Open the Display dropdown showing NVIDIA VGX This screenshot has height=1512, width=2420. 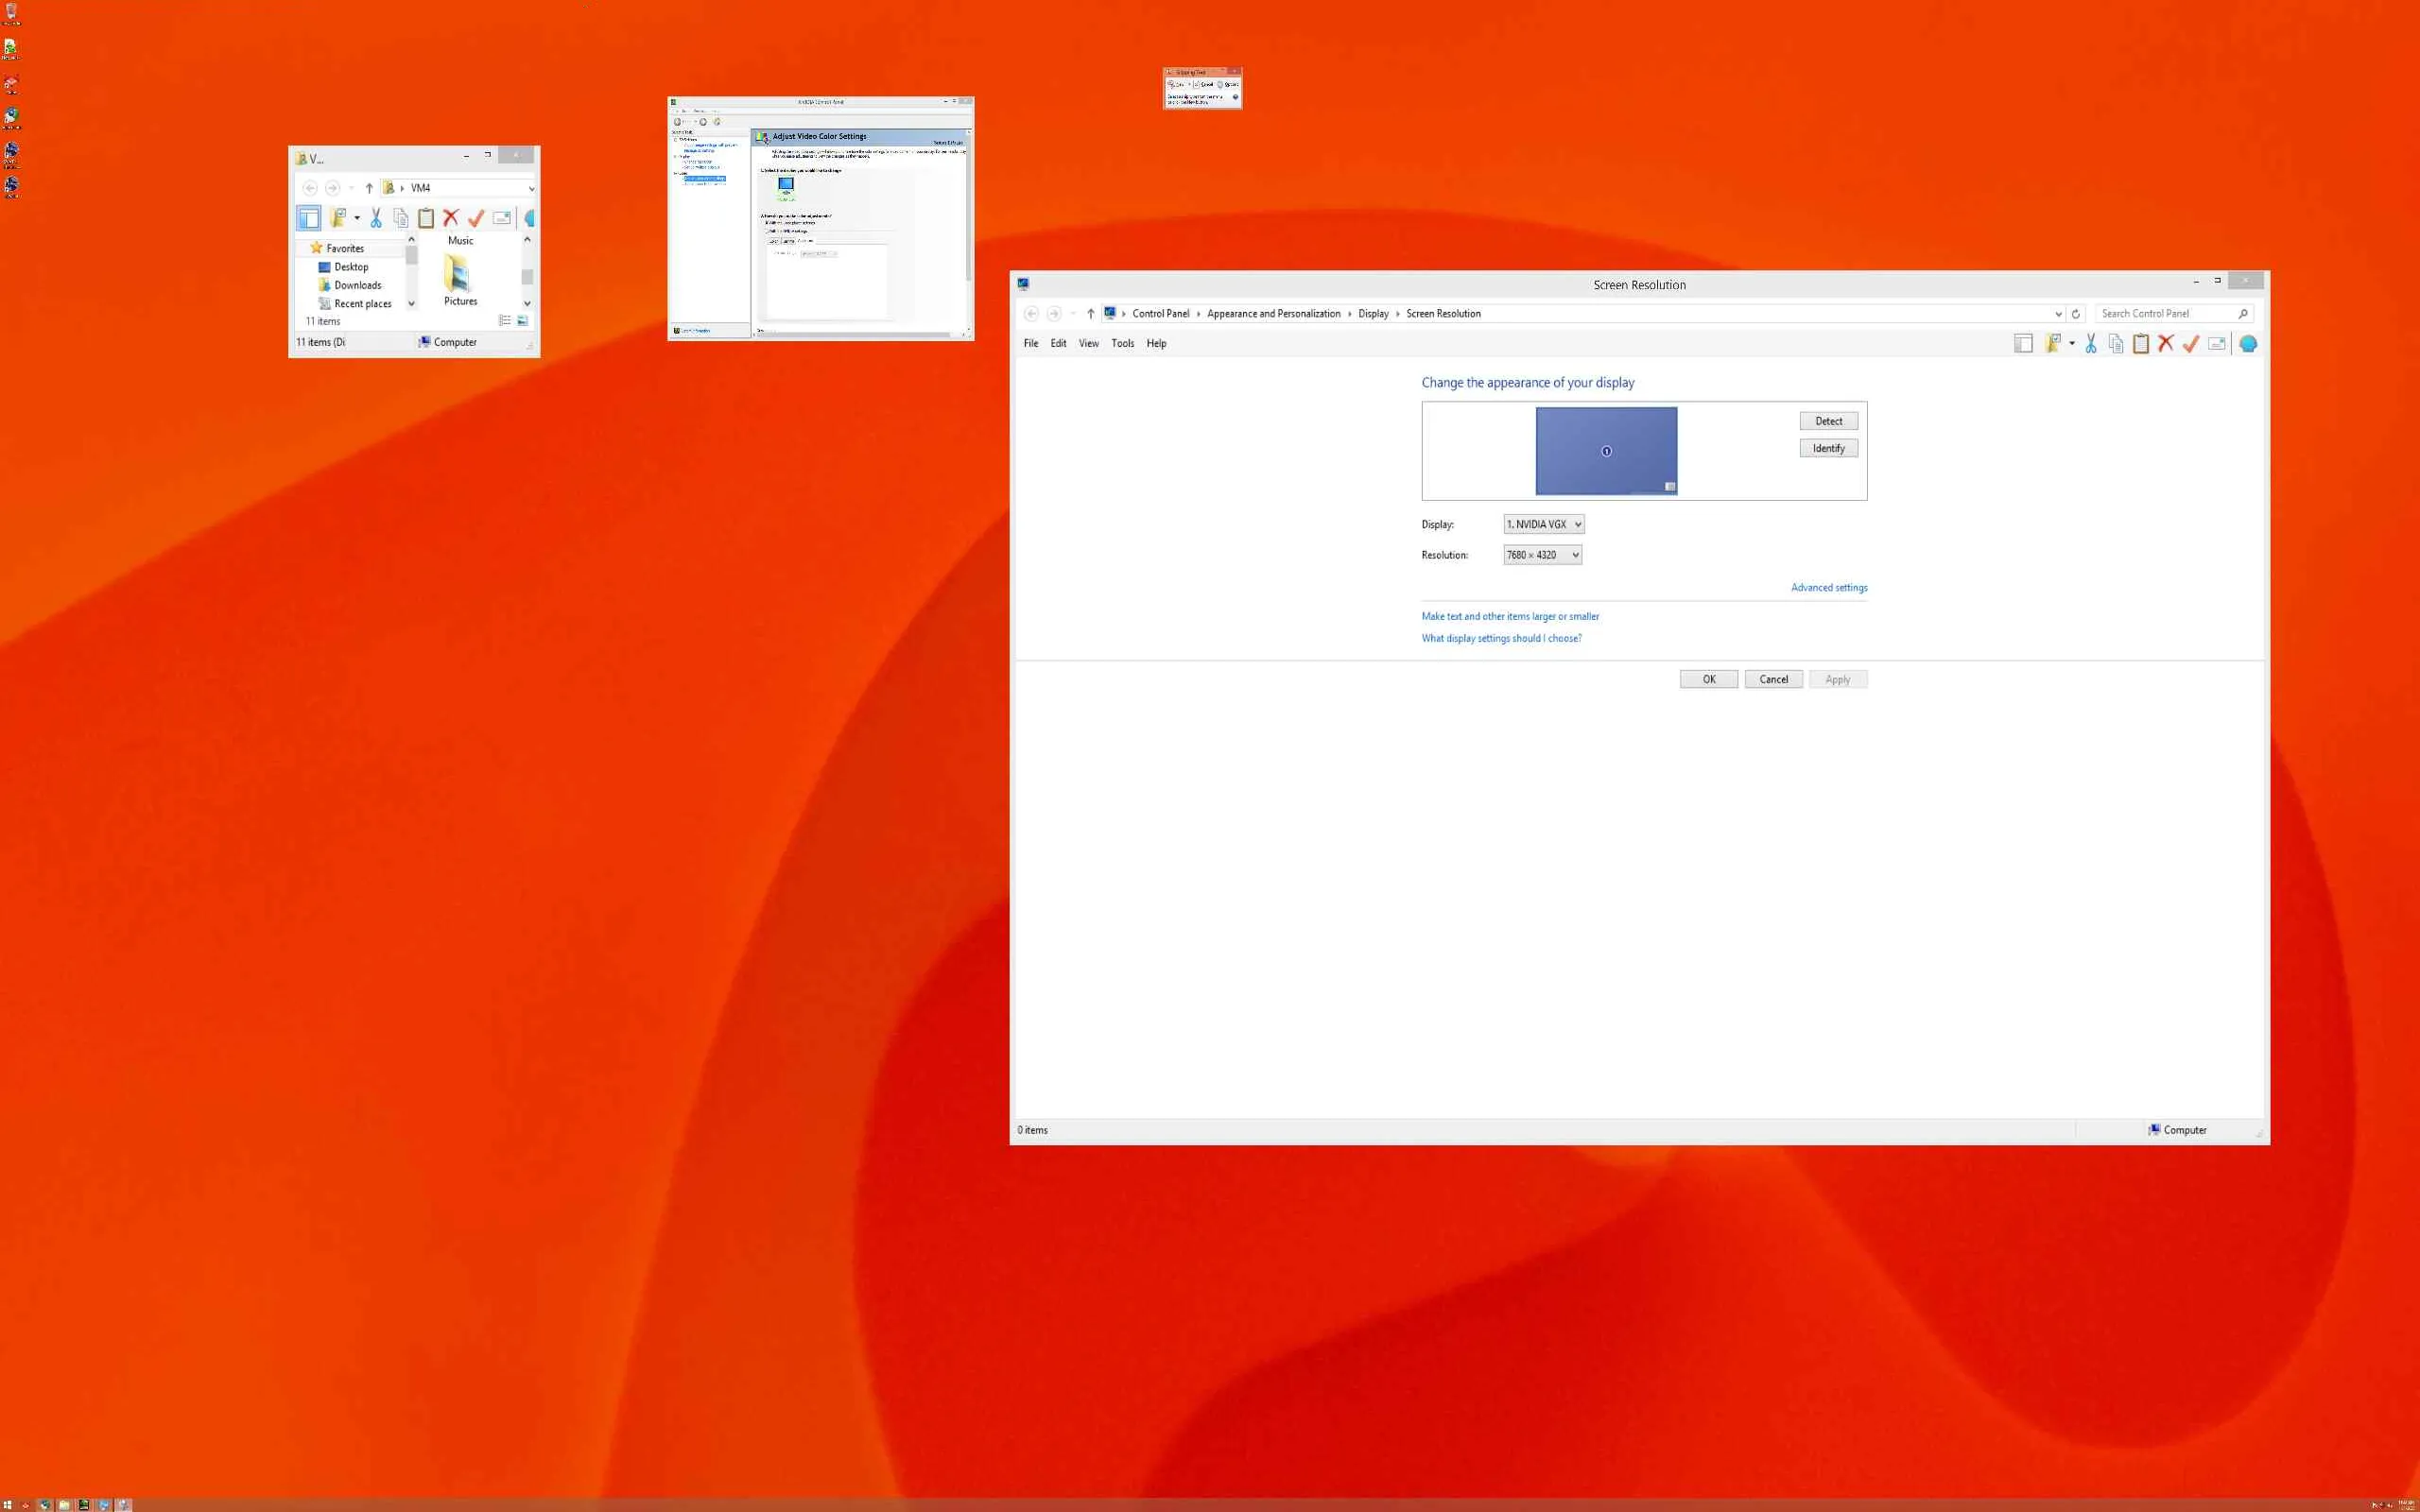[x=1543, y=524]
